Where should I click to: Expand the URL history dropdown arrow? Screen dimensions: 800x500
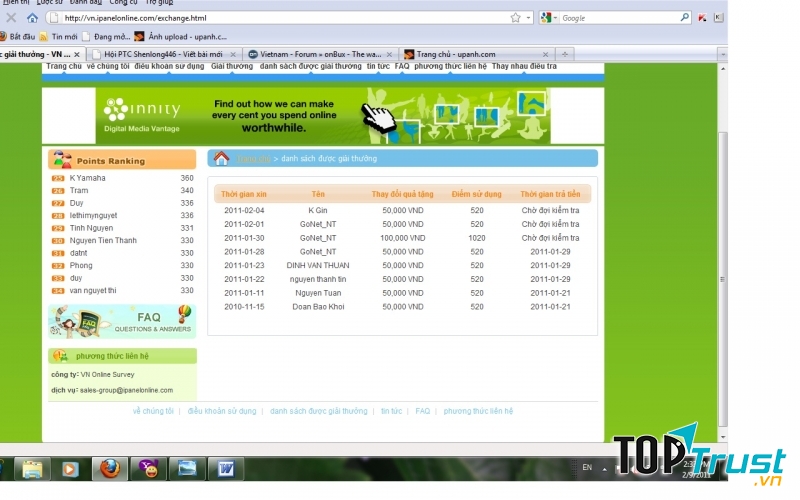coord(528,18)
